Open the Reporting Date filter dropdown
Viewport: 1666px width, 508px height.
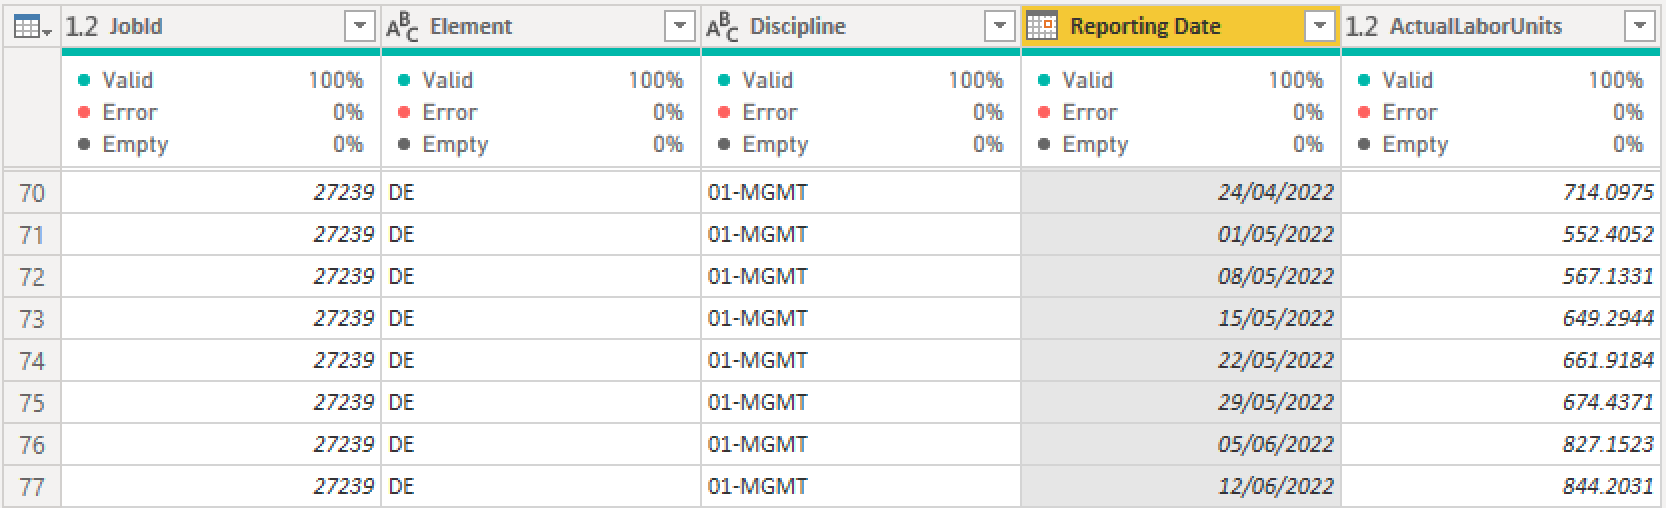coord(1320,27)
